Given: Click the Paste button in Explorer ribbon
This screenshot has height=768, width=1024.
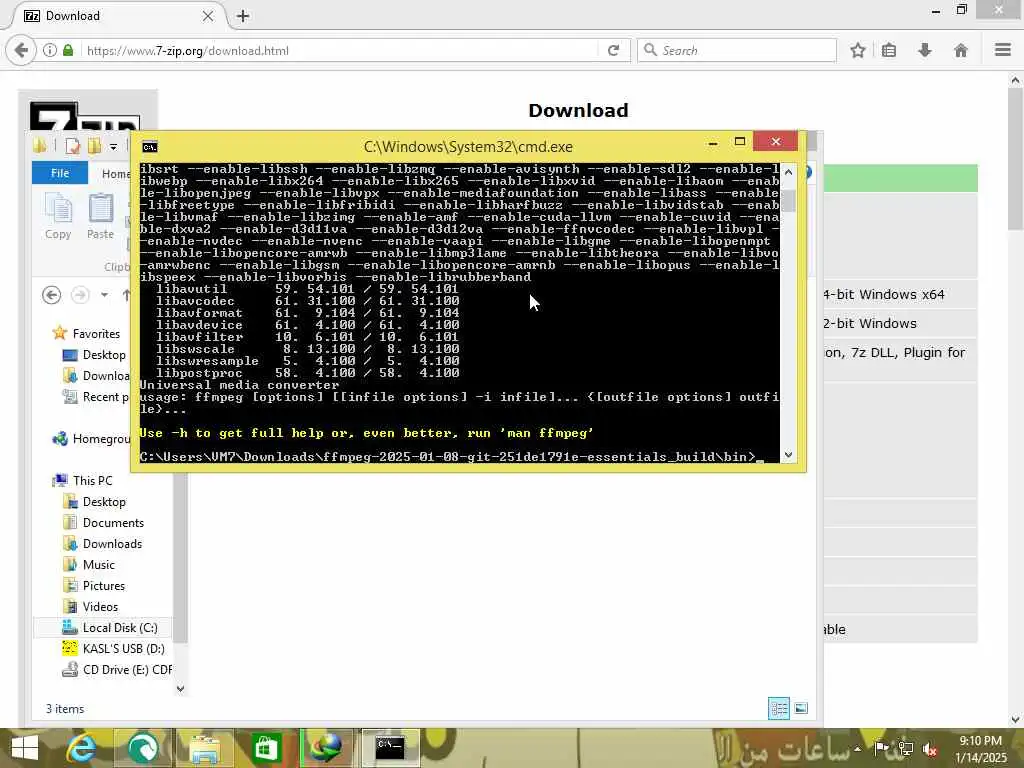Looking at the screenshot, I should click(101, 217).
